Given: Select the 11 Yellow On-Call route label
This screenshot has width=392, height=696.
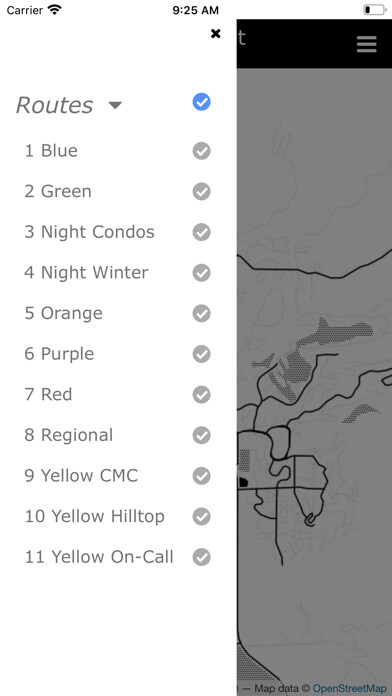Looking at the screenshot, I should pos(99,557).
